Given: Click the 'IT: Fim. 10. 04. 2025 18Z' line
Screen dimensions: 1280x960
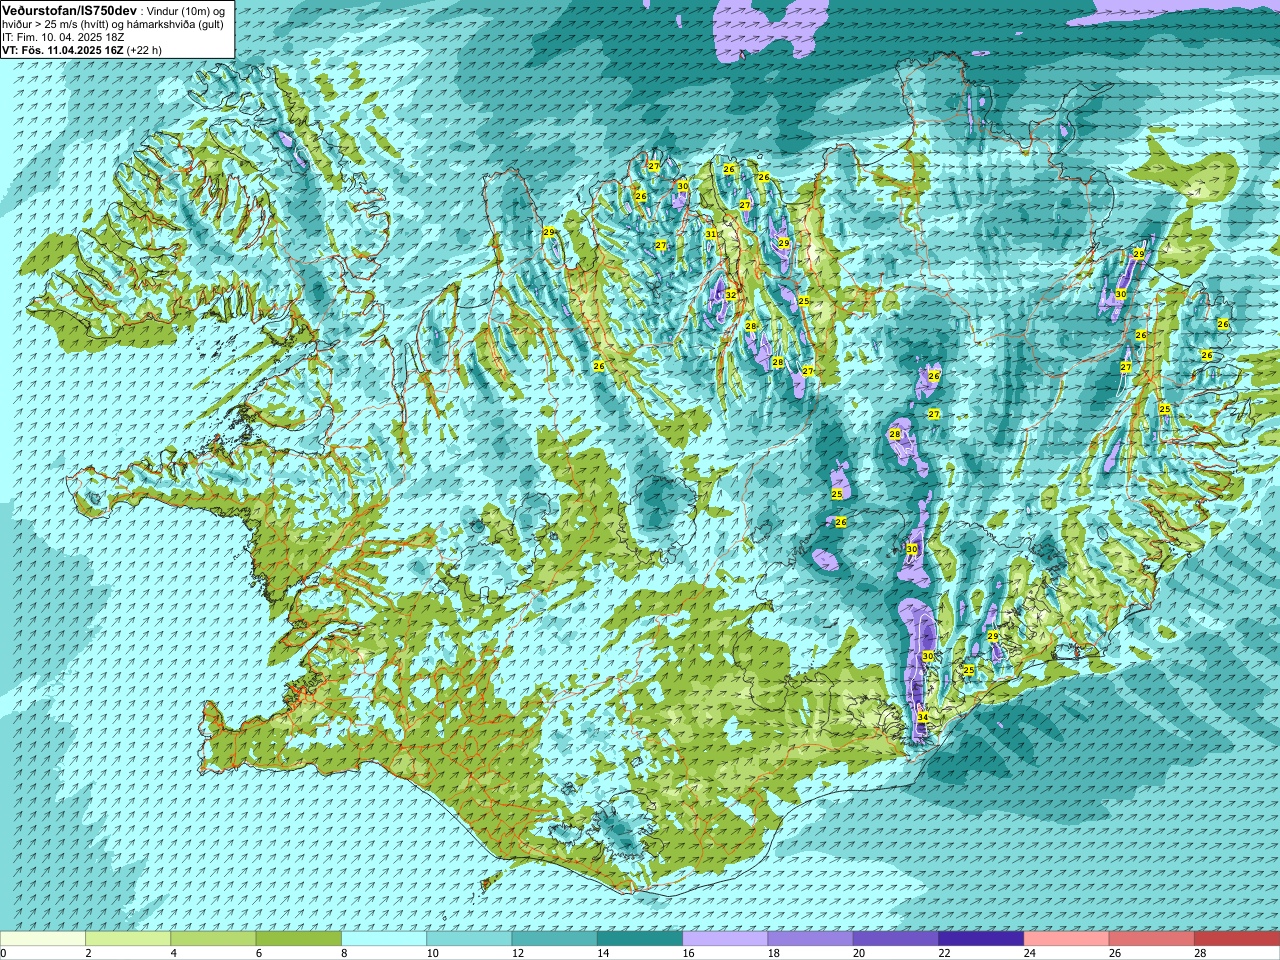Looking at the screenshot, I should click(62, 37).
